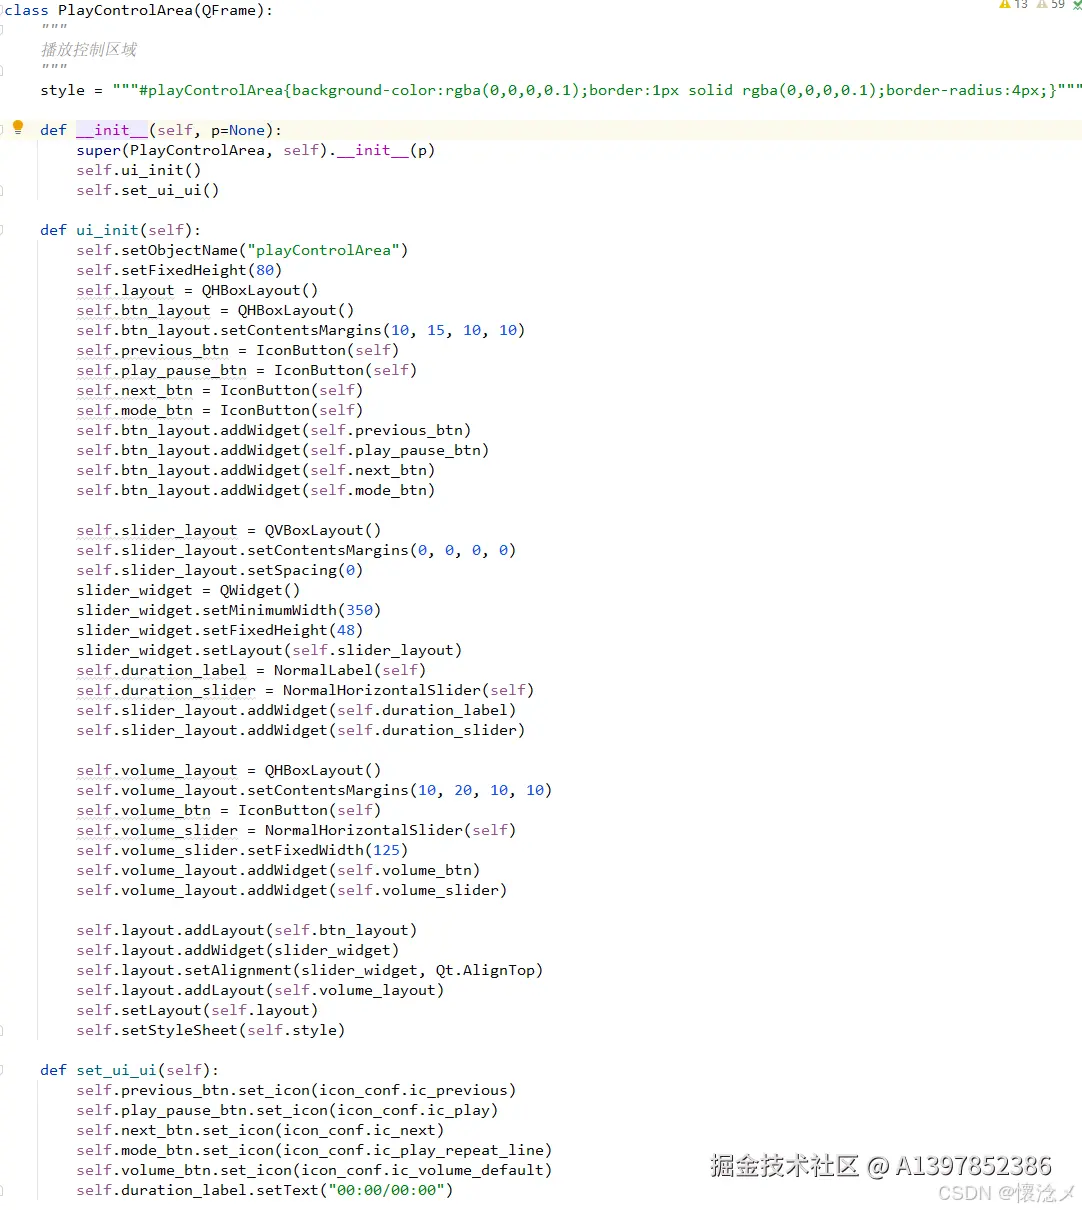Viewport: 1082px width, 1210px height.
Task: Click the def set_ui_ui(self) definition line
Action: point(130,1070)
